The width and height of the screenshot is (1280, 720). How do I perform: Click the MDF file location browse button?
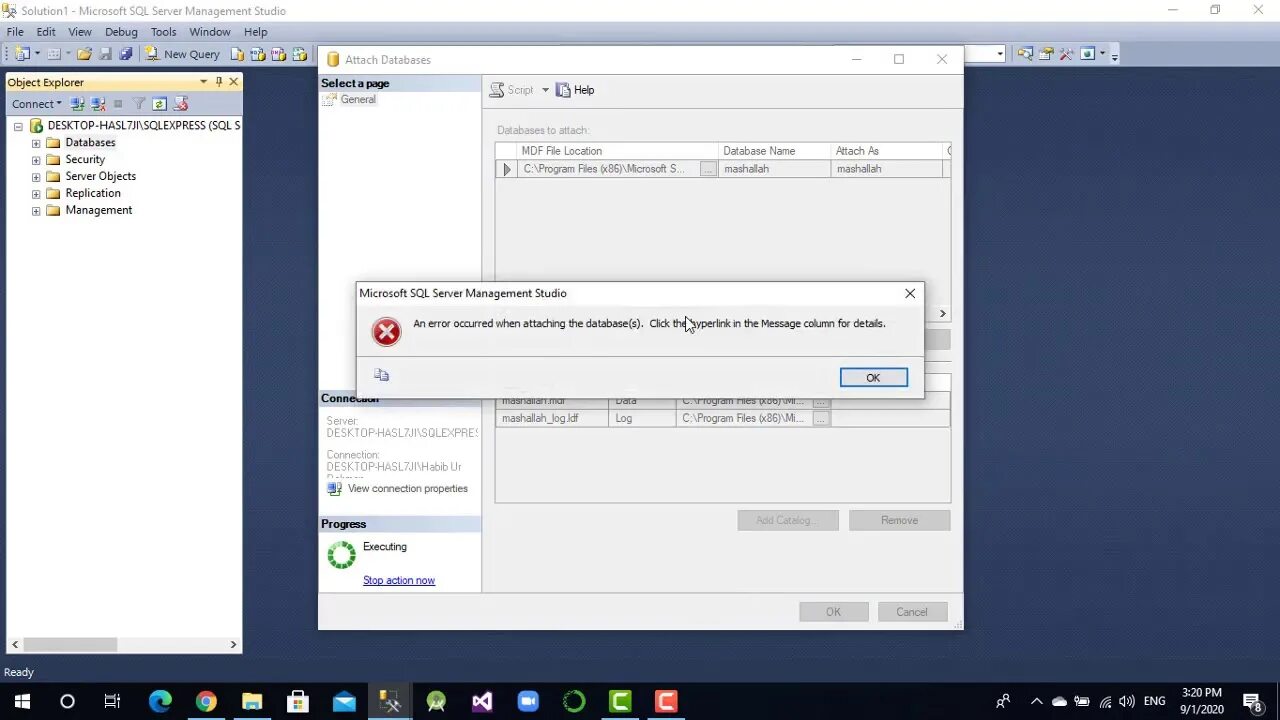tap(708, 169)
